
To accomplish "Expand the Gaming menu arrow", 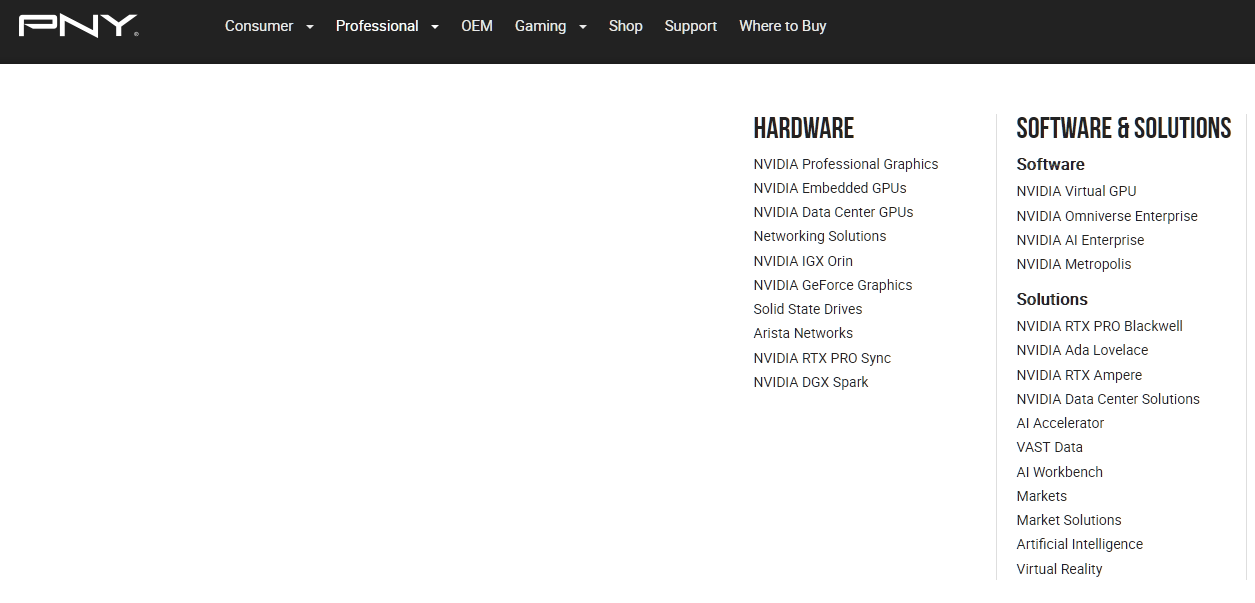I will pyautogui.click(x=582, y=27).
